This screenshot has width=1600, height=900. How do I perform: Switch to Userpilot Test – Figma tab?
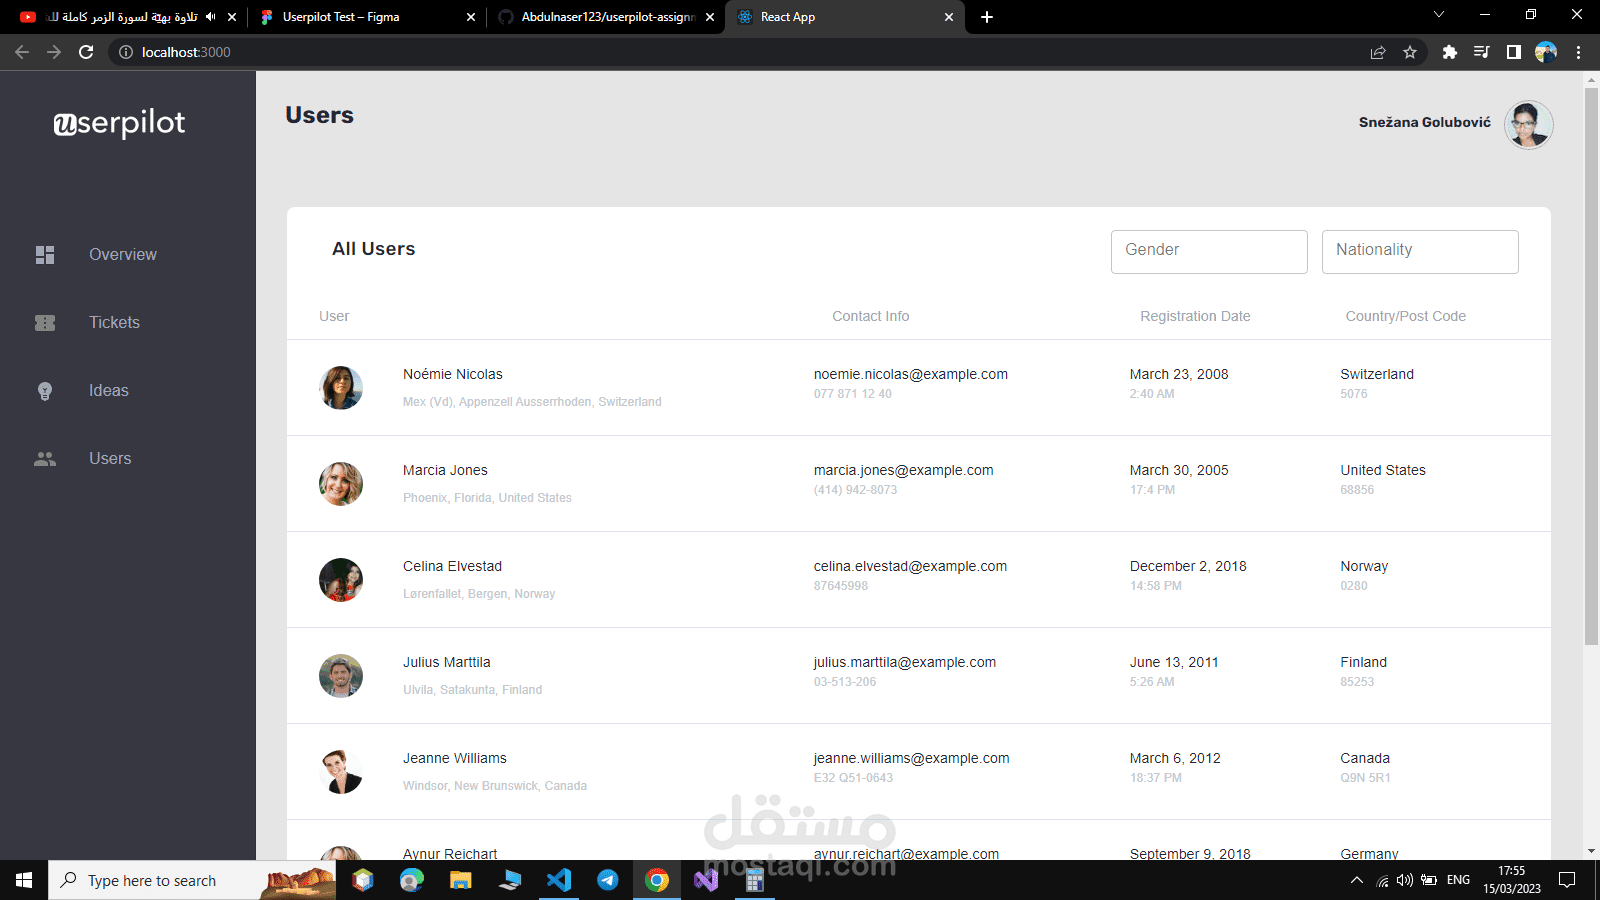[x=366, y=17]
